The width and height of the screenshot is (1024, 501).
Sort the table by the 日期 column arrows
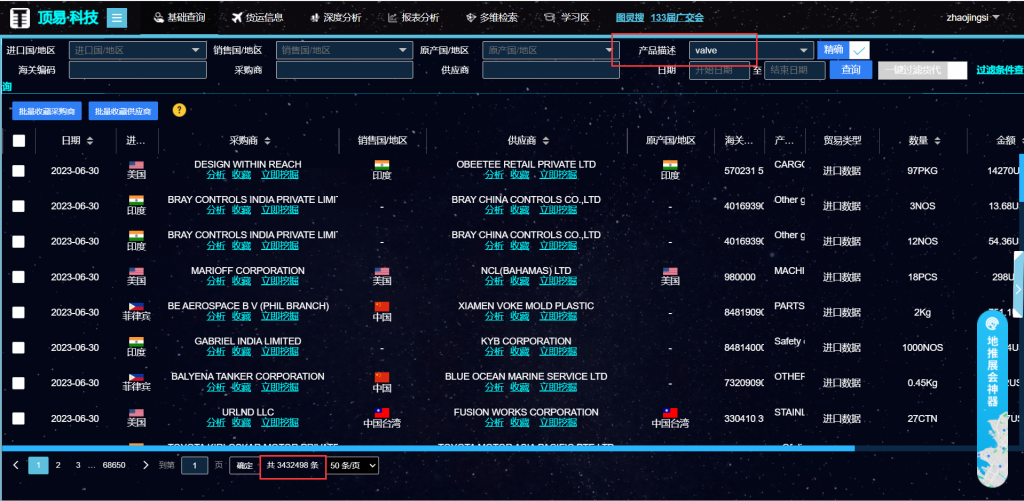[90, 141]
